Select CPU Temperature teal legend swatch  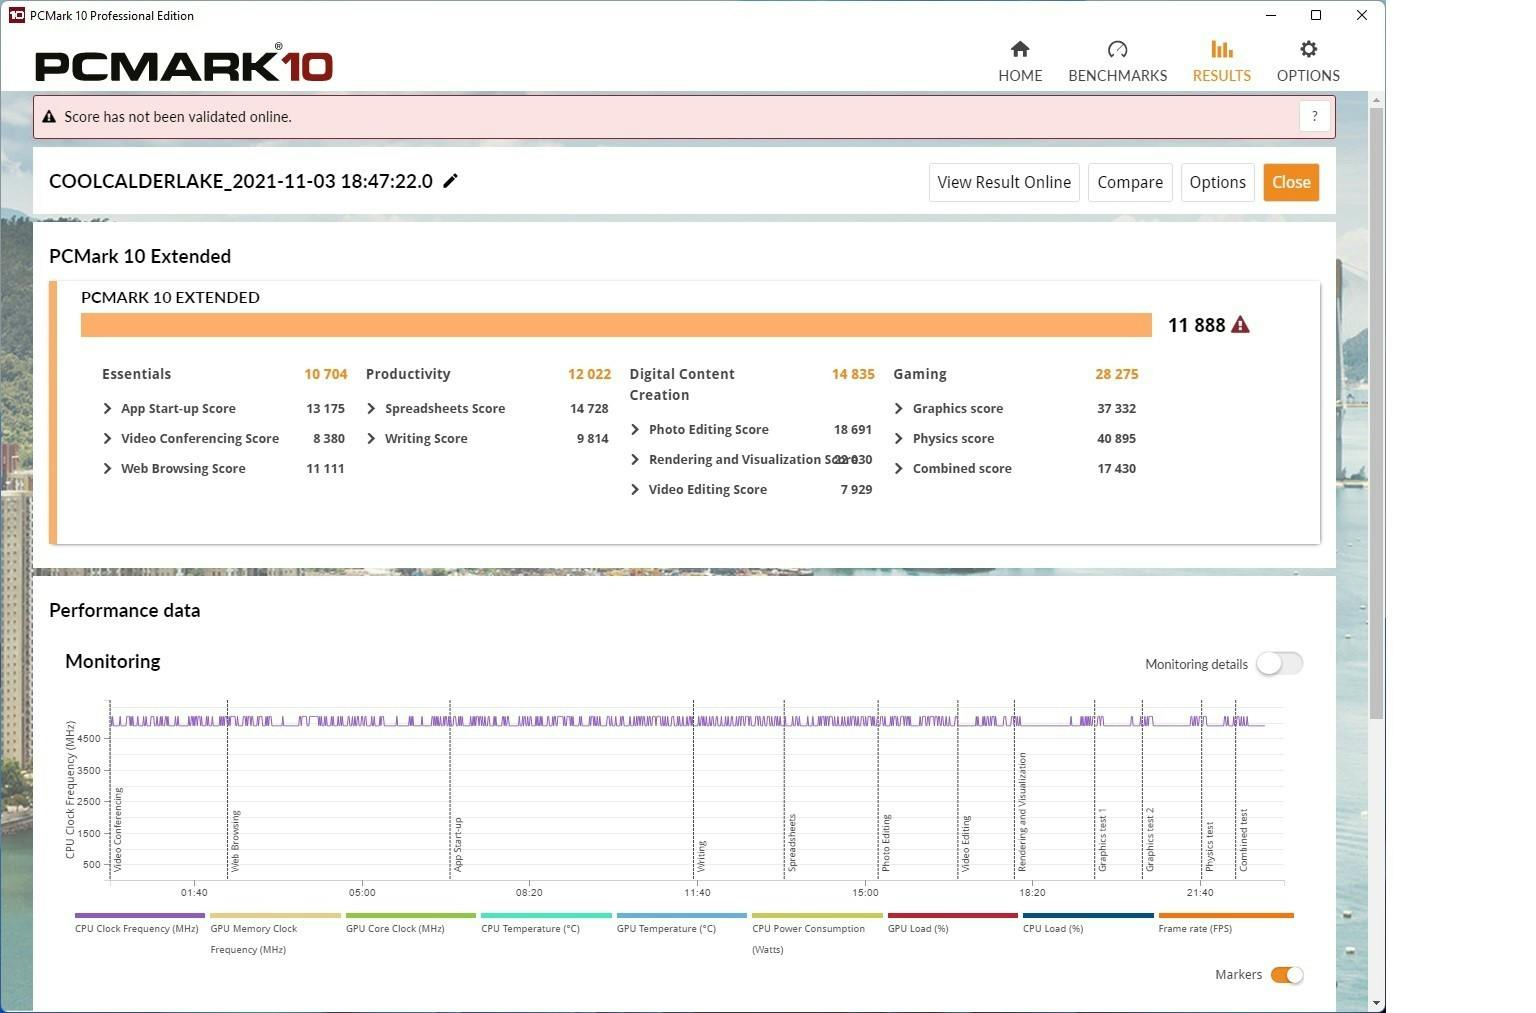[x=545, y=915]
